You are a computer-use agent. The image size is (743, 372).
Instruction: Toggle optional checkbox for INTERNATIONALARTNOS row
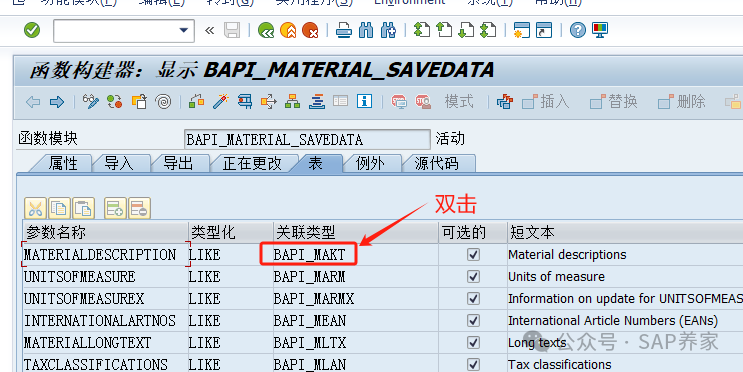click(473, 320)
